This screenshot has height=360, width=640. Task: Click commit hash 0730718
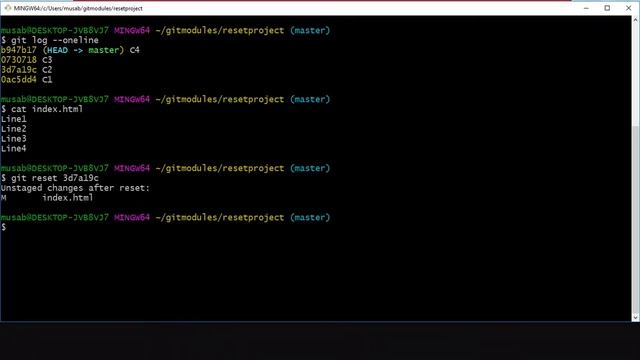click(x=19, y=60)
